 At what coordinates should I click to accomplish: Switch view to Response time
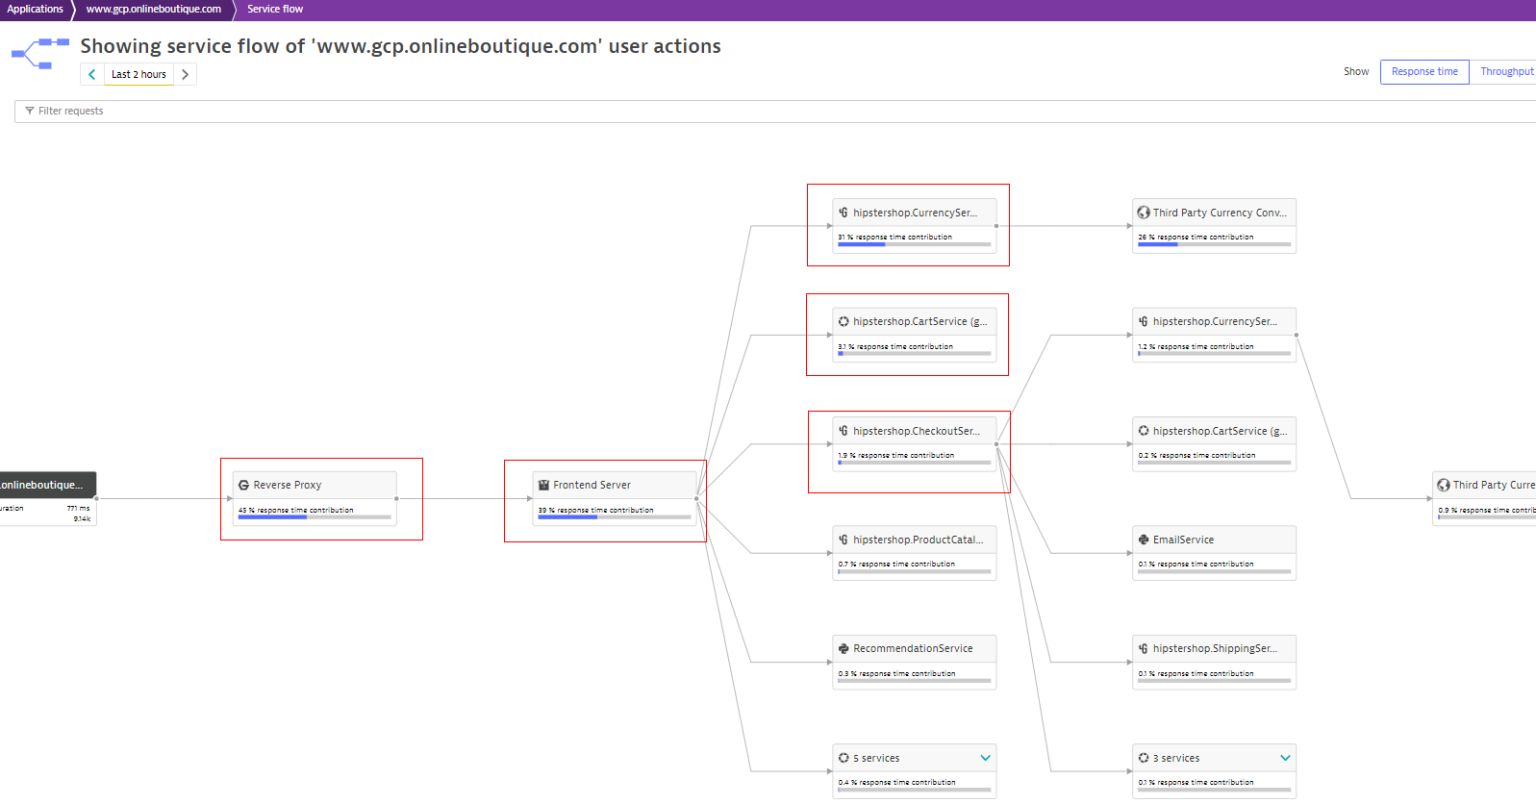point(1424,72)
